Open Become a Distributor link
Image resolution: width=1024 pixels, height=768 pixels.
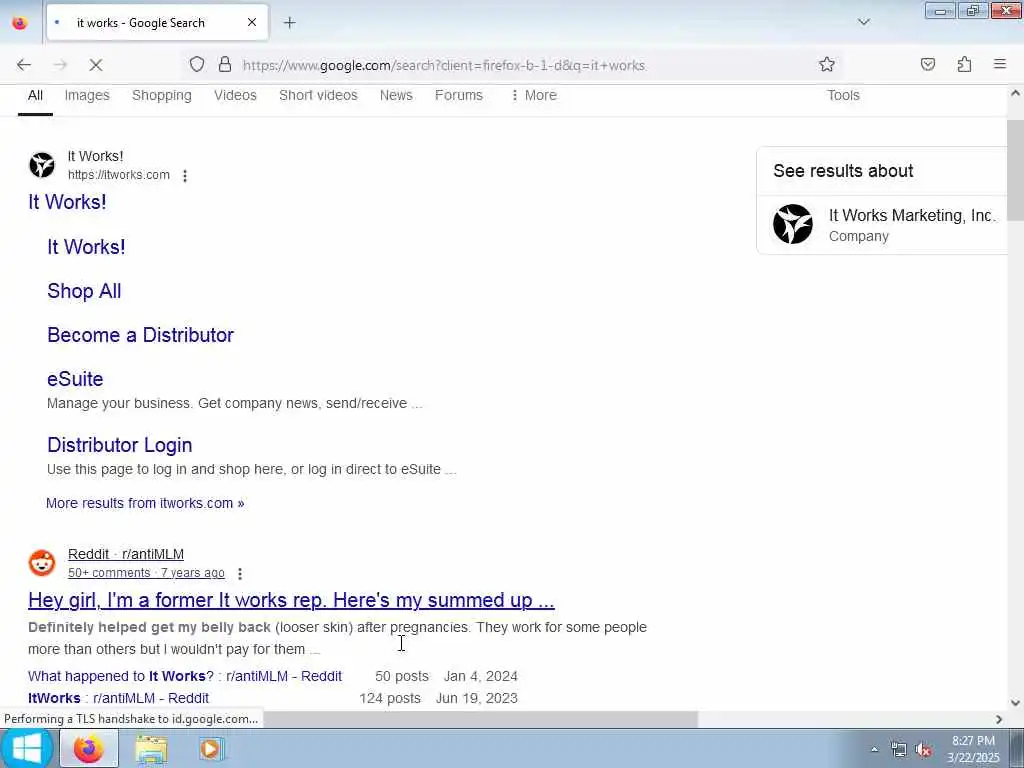point(140,335)
